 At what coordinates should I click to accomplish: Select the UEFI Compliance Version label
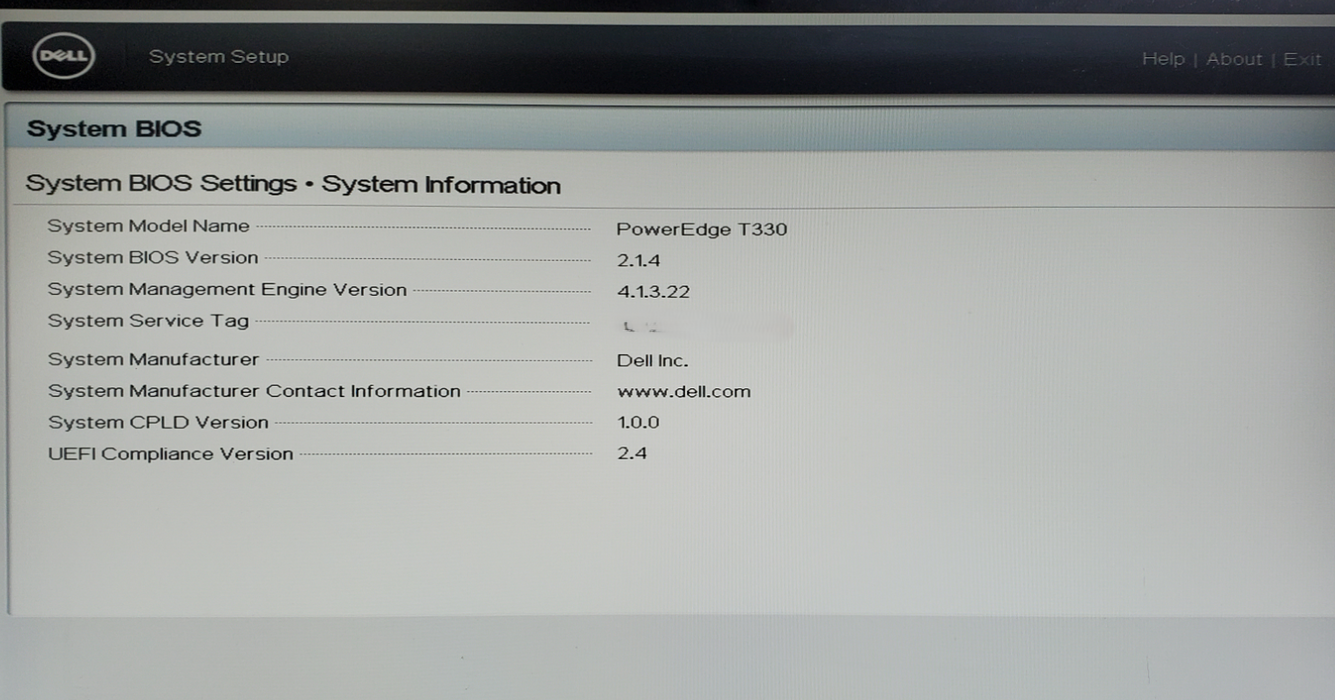click(x=171, y=454)
